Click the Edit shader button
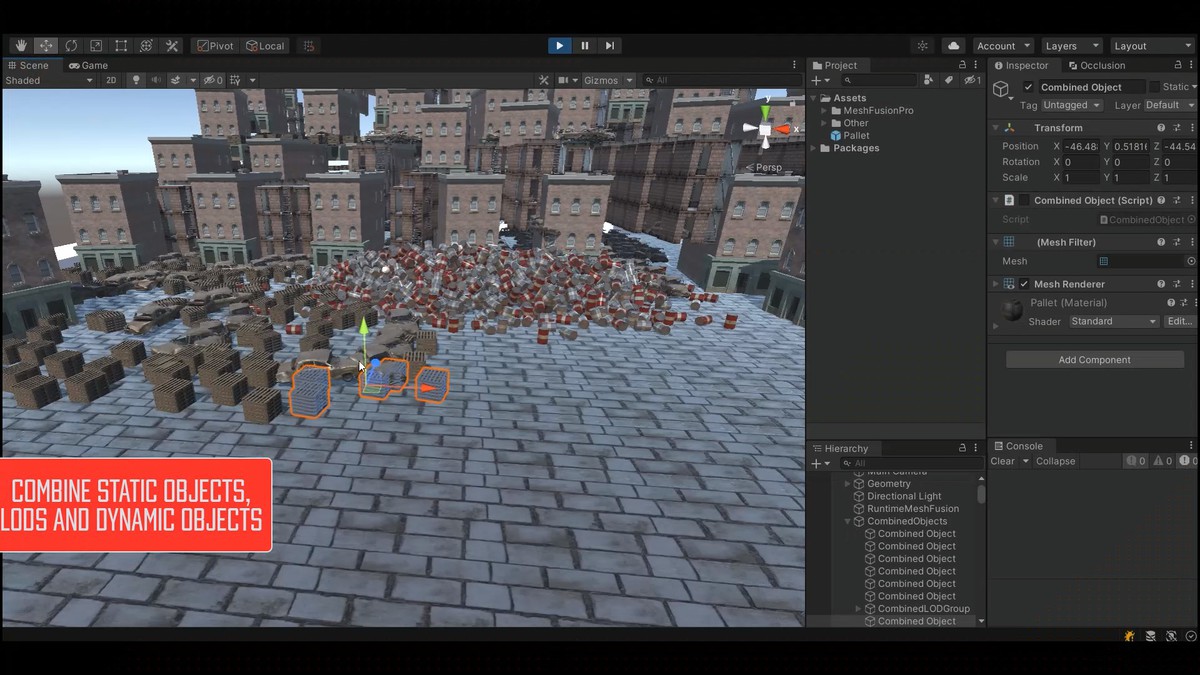This screenshot has width=1200, height=675. (1181, 322)
